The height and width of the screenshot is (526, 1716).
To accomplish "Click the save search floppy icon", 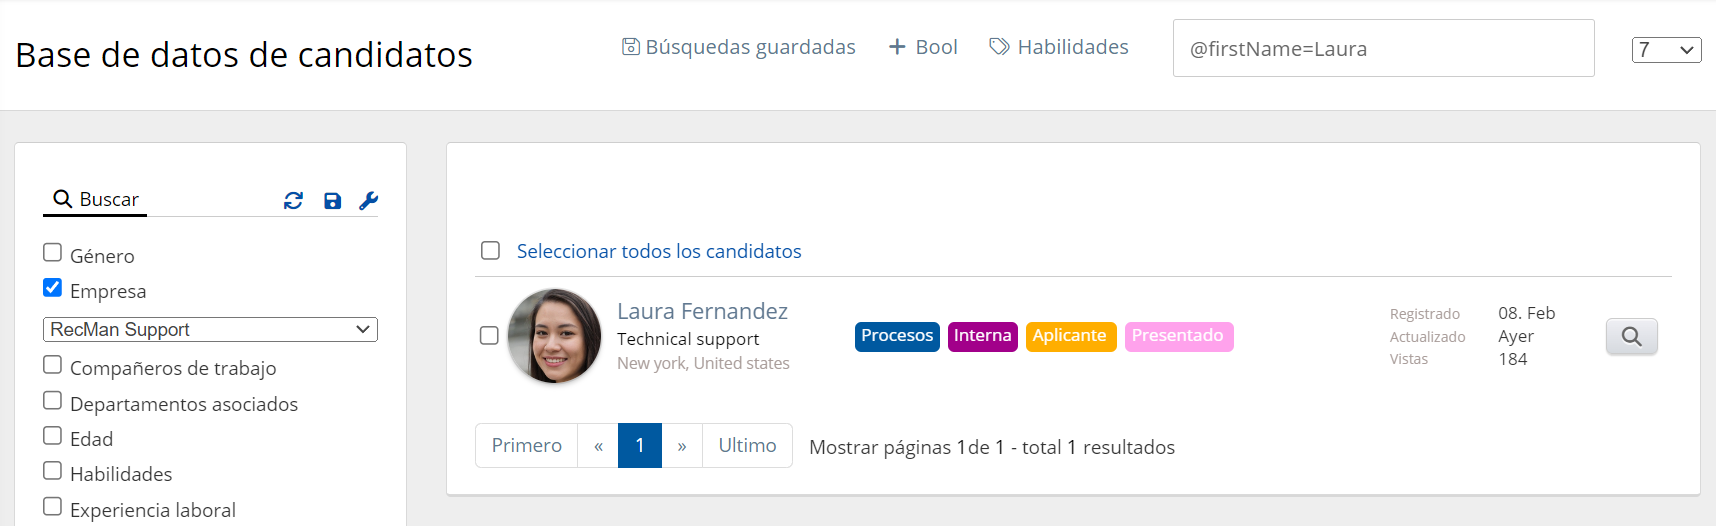I will [x=333, y=201].
